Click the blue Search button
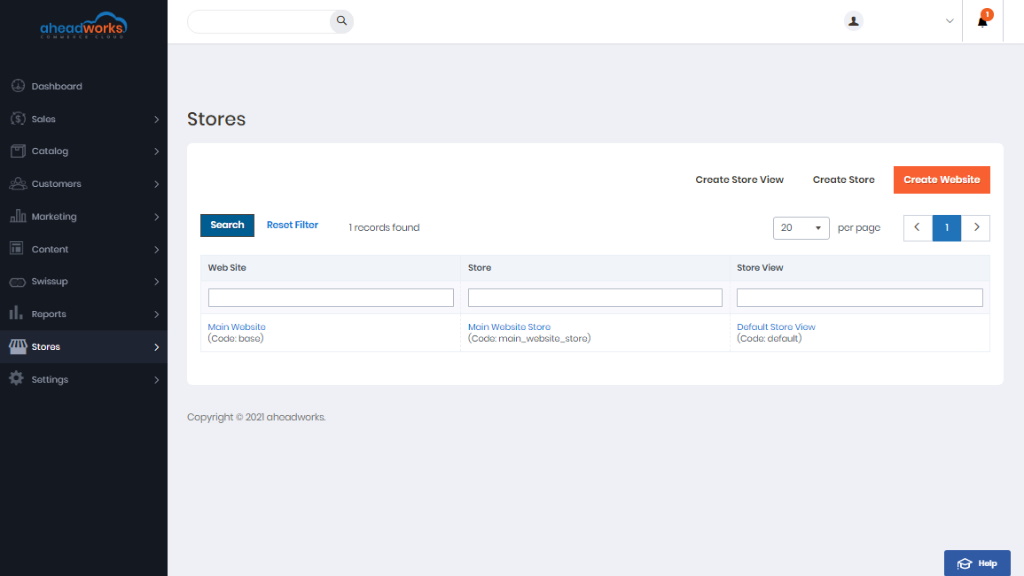Viewport: 1024px width, 576px height. pos(227,225)
